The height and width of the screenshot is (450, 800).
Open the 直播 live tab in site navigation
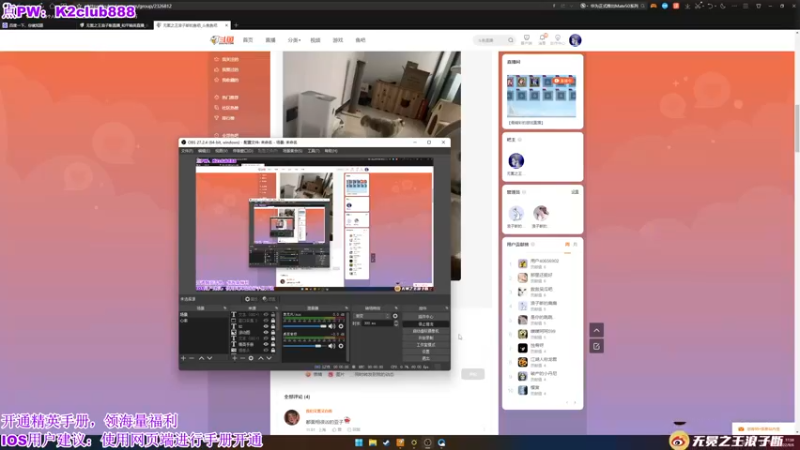pos(270,40)
